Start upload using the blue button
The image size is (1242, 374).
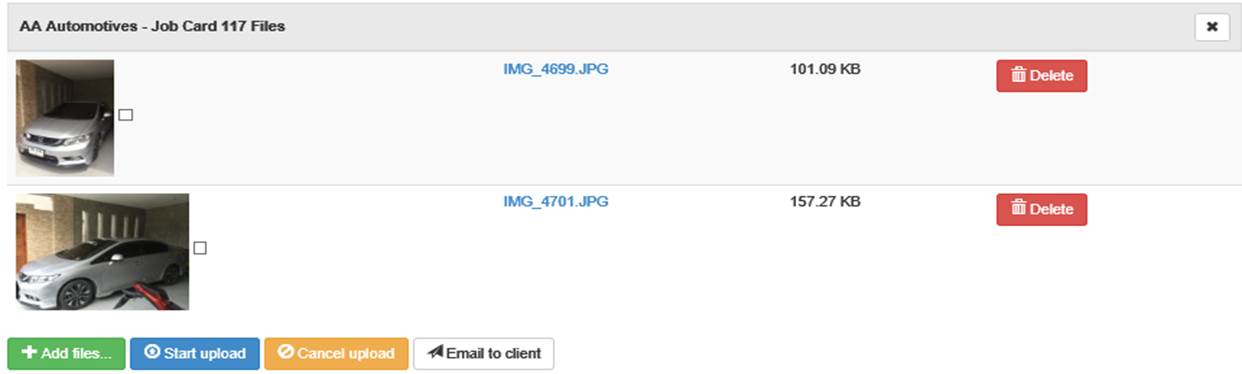195,353
